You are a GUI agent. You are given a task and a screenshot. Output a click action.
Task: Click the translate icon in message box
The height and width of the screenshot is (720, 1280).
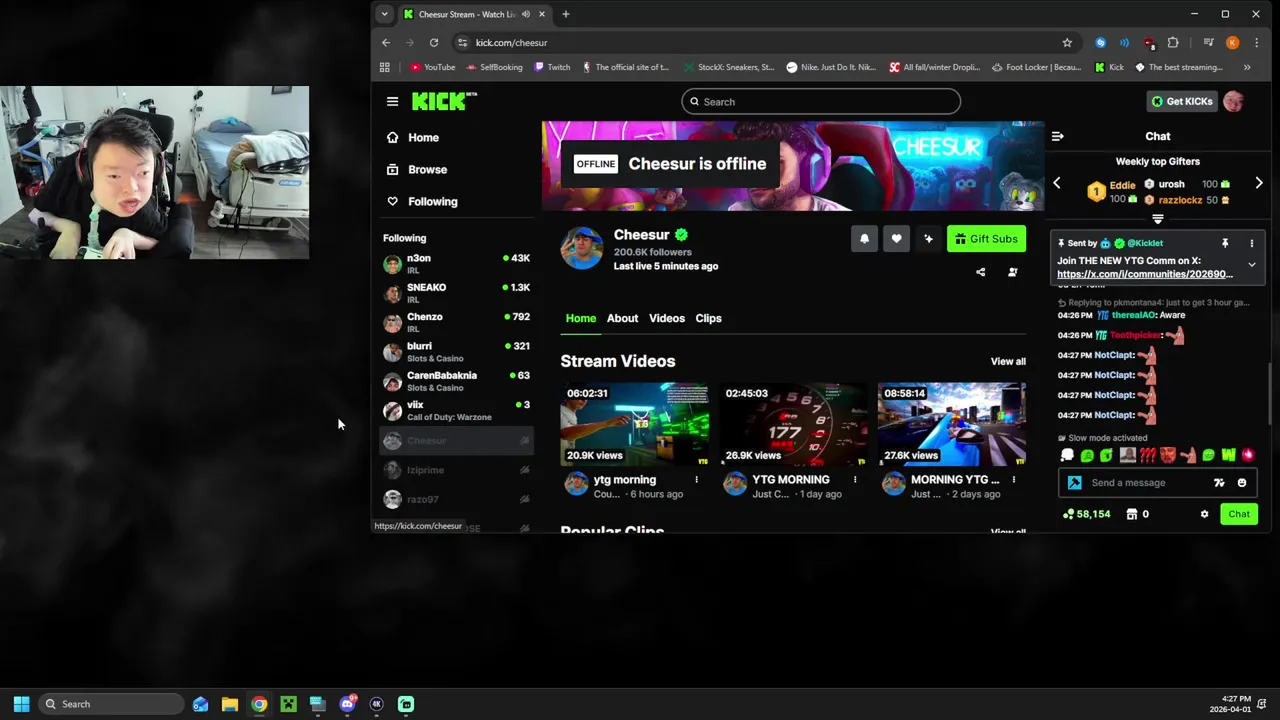pos(1219,483)
